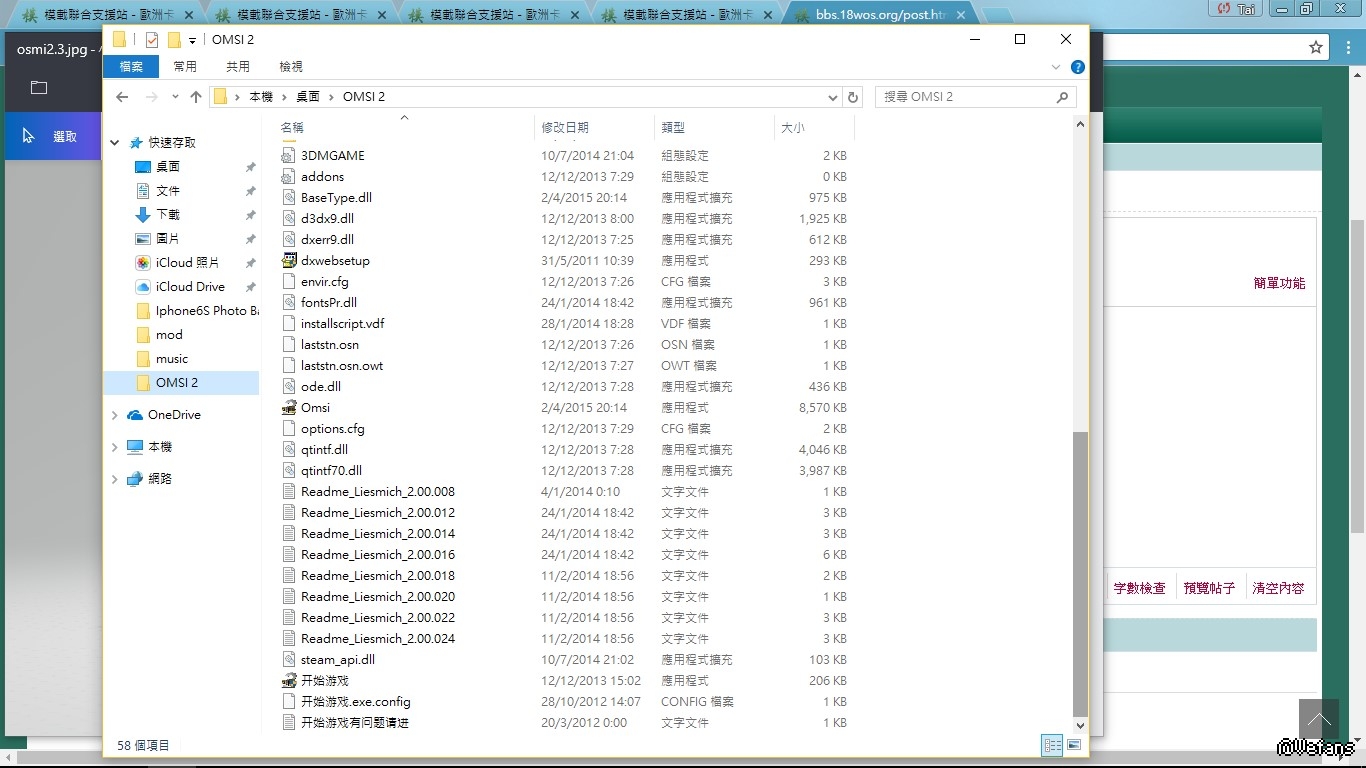The width and height of the screenshot is (1366, 768).
Task: Switch to large icons view button
Action: (1074, 745)
